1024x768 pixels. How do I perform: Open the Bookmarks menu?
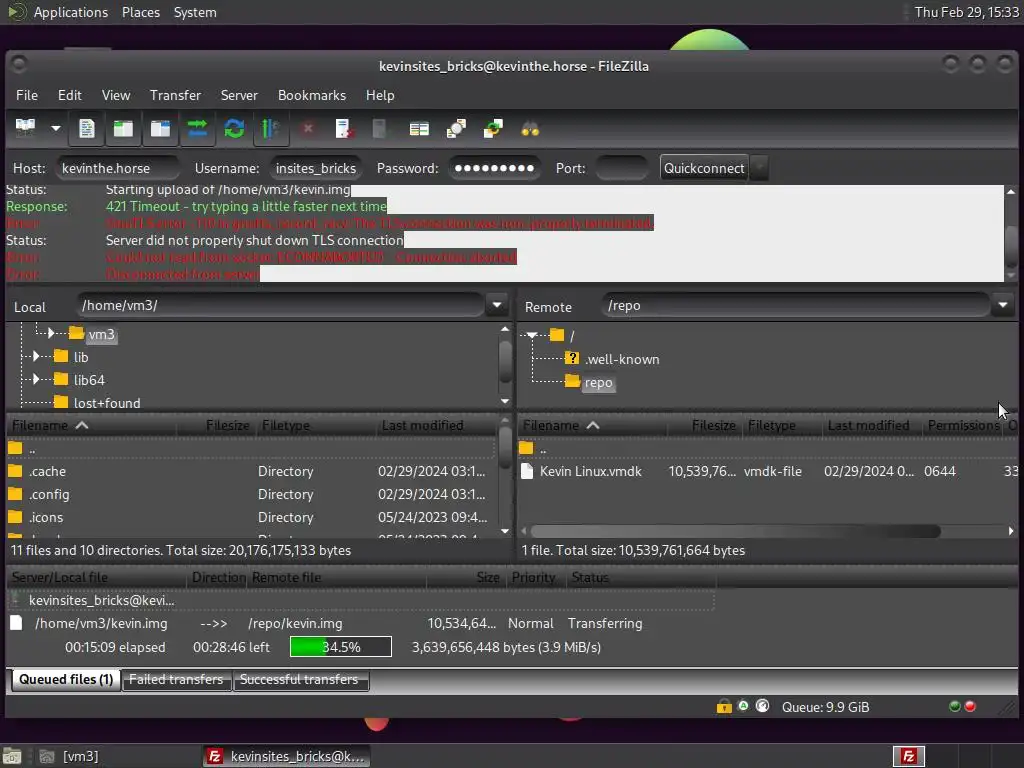(x=312, y=95)
